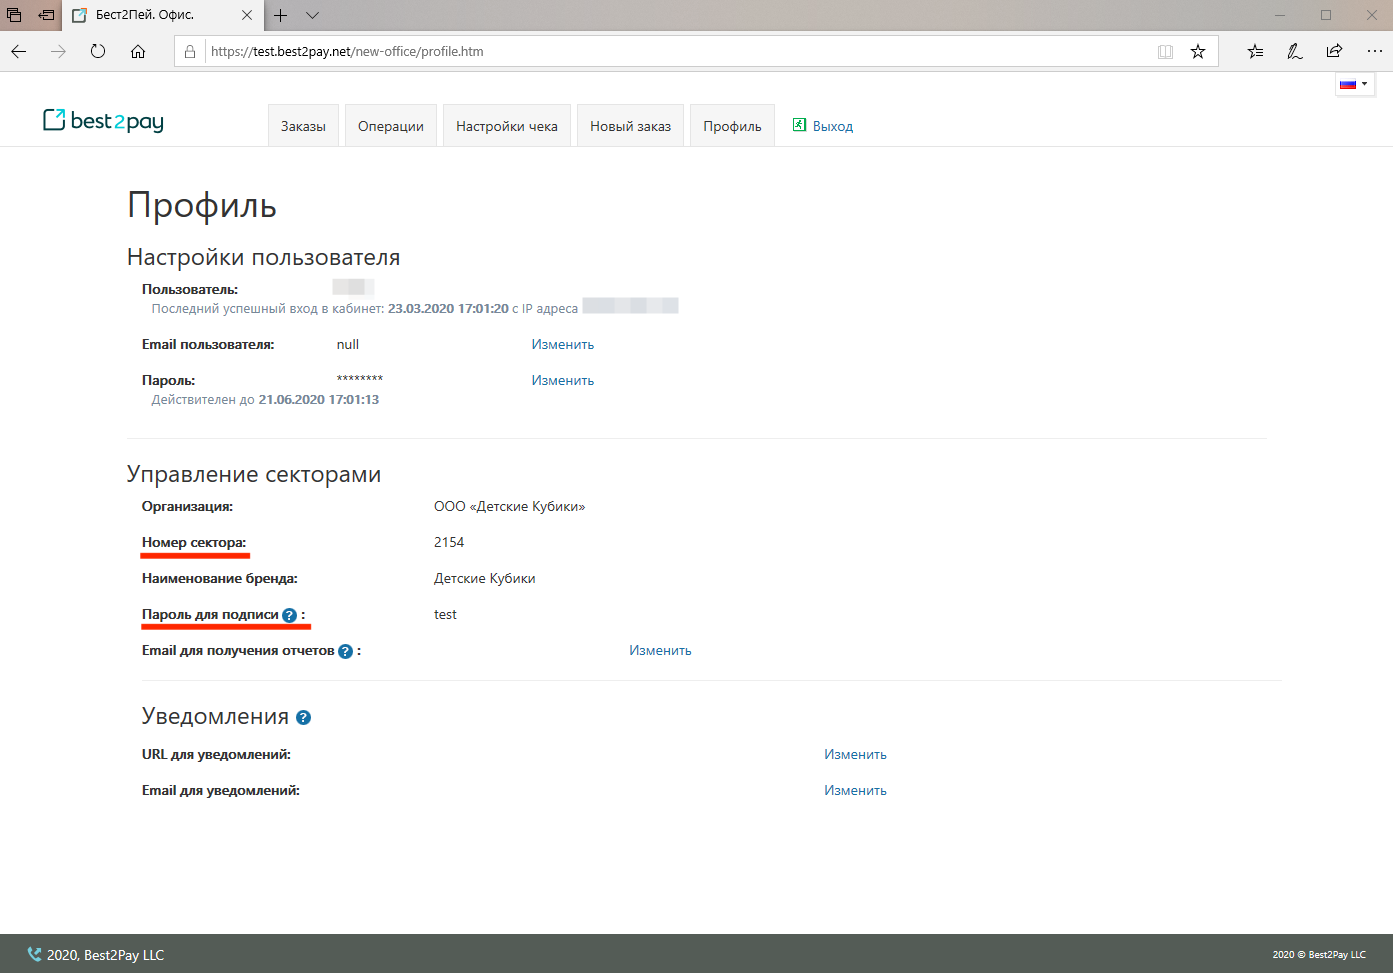Screen dimensions: 1393x973
Task: Open the browser share icon
Action: coord(1334,52)
